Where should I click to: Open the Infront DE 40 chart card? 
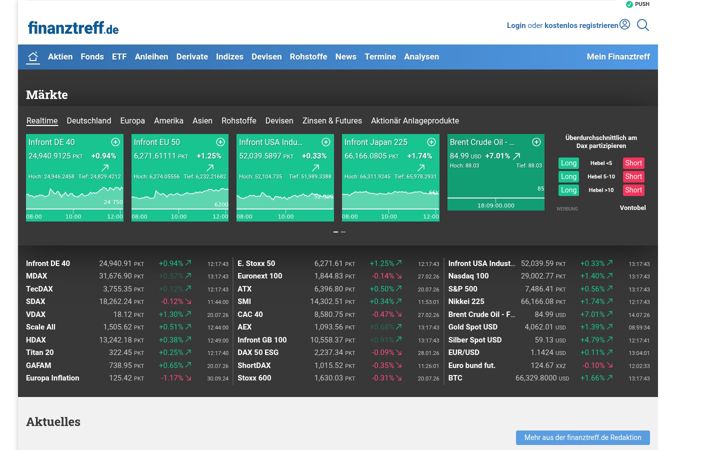pyautogui.click(x=75, y=178)
